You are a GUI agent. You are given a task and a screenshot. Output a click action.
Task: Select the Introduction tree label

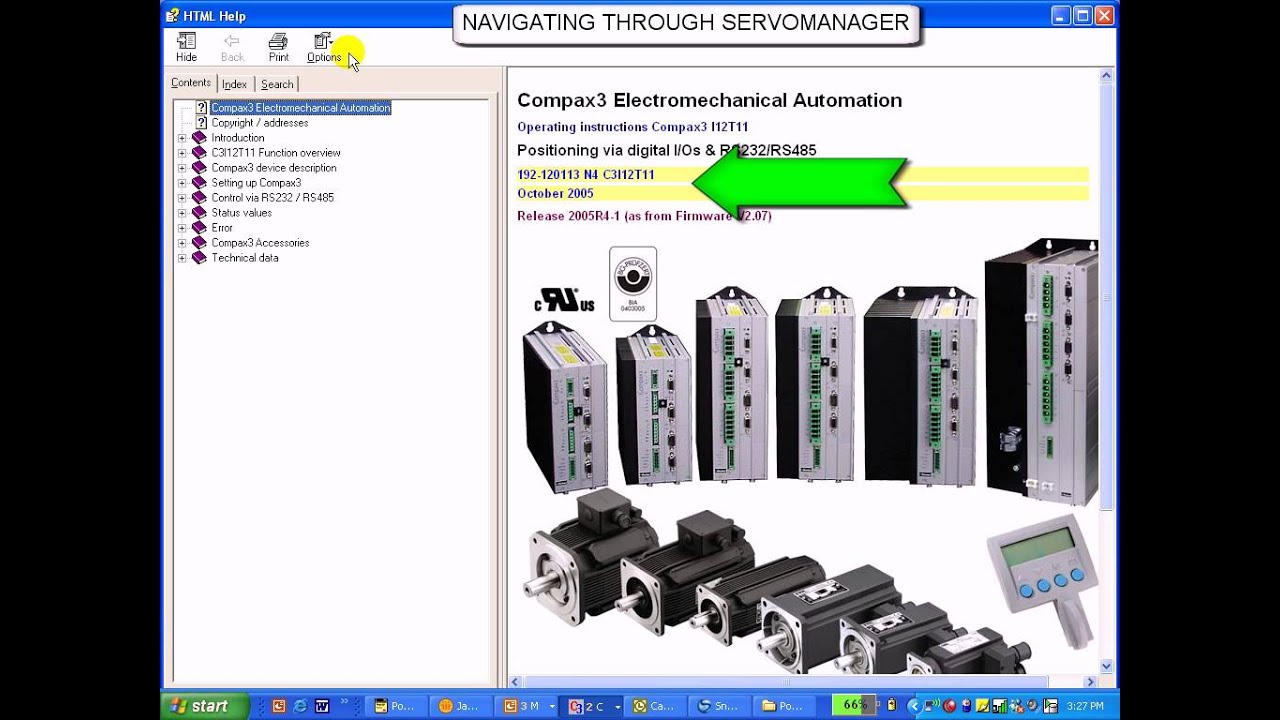pos(238,138)
